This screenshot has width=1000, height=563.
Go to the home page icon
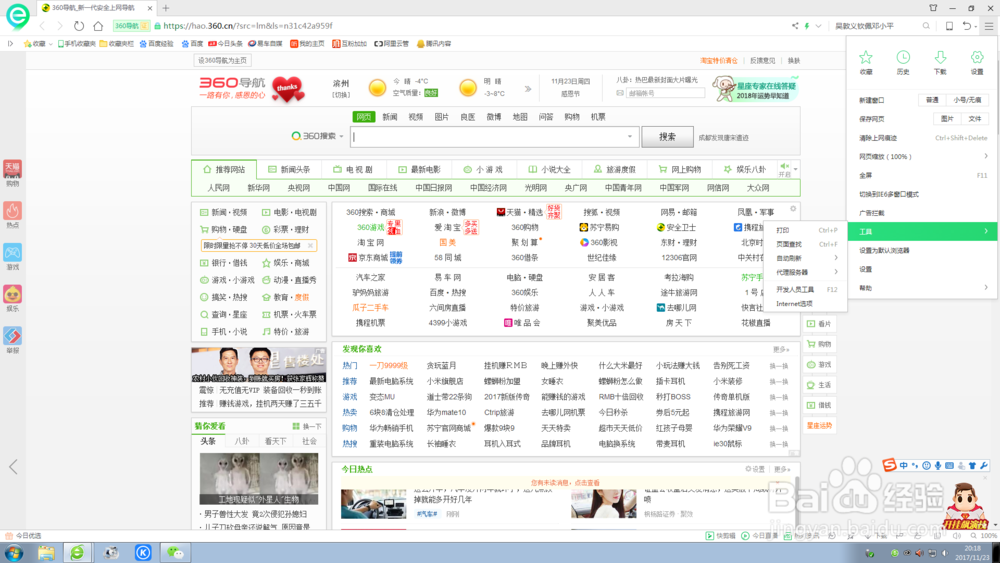pyautogui.click(x=98, y=26)
